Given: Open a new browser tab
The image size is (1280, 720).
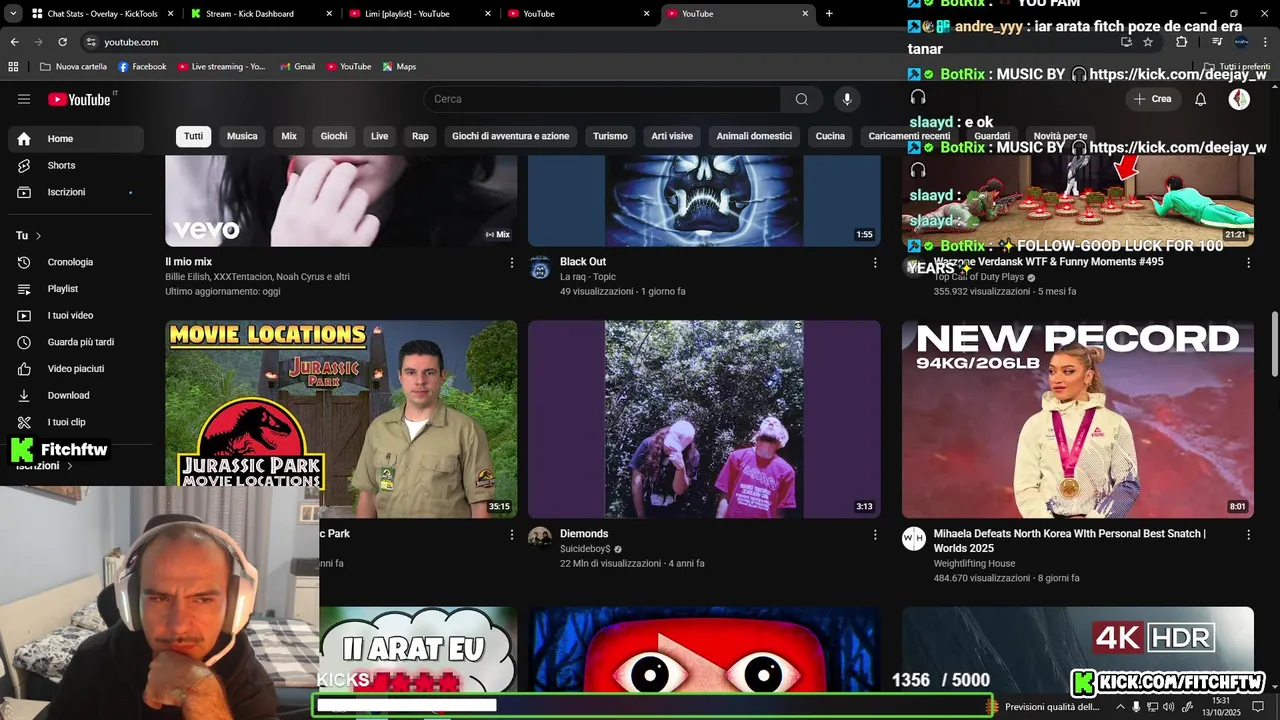Looking at the screenshot, I should [829, 14].
